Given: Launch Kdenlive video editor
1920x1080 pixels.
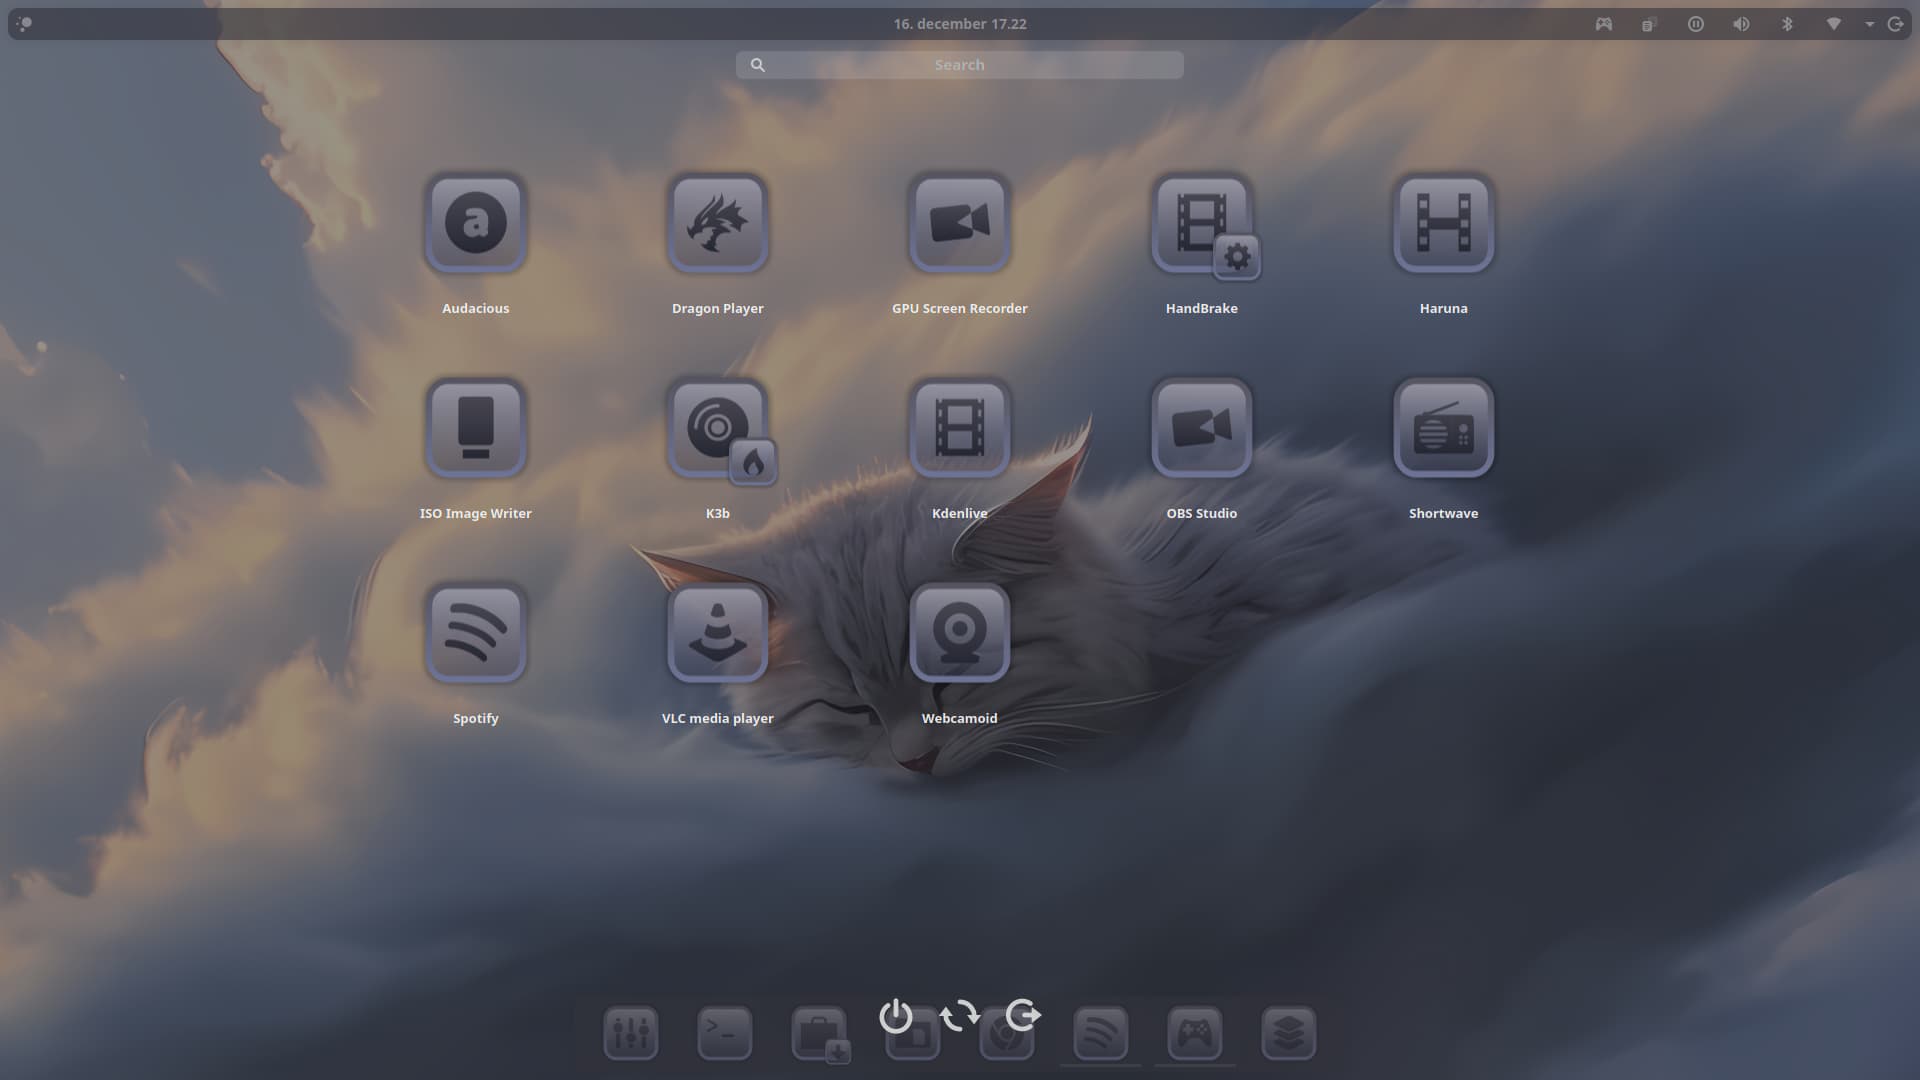Looking at the screenshot, I should [959, 428].
